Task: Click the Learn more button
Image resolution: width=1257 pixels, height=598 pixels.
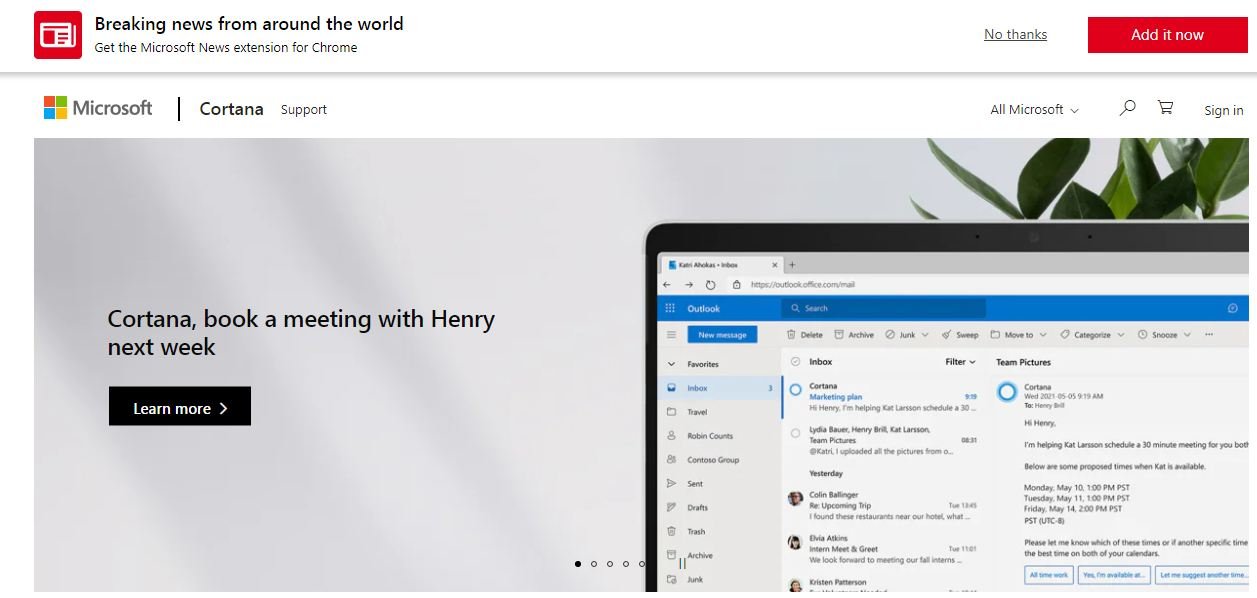Action: pyautogui.click(x=180, y=406)
